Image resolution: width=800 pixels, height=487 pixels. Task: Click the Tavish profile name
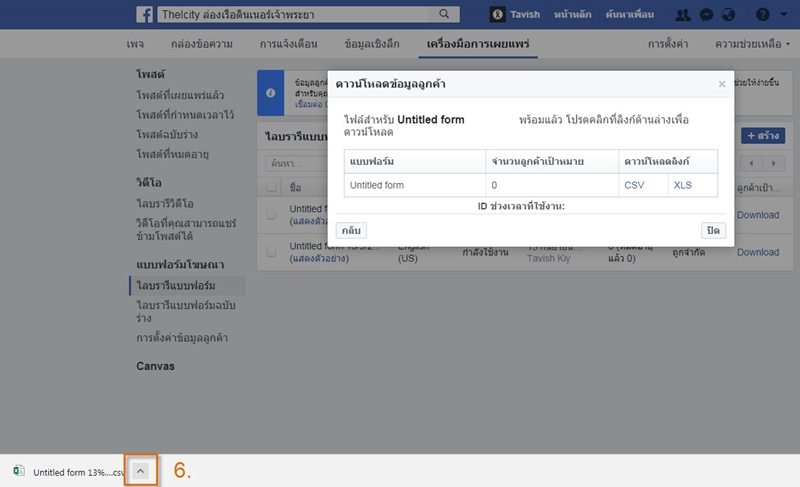(525, 14)
